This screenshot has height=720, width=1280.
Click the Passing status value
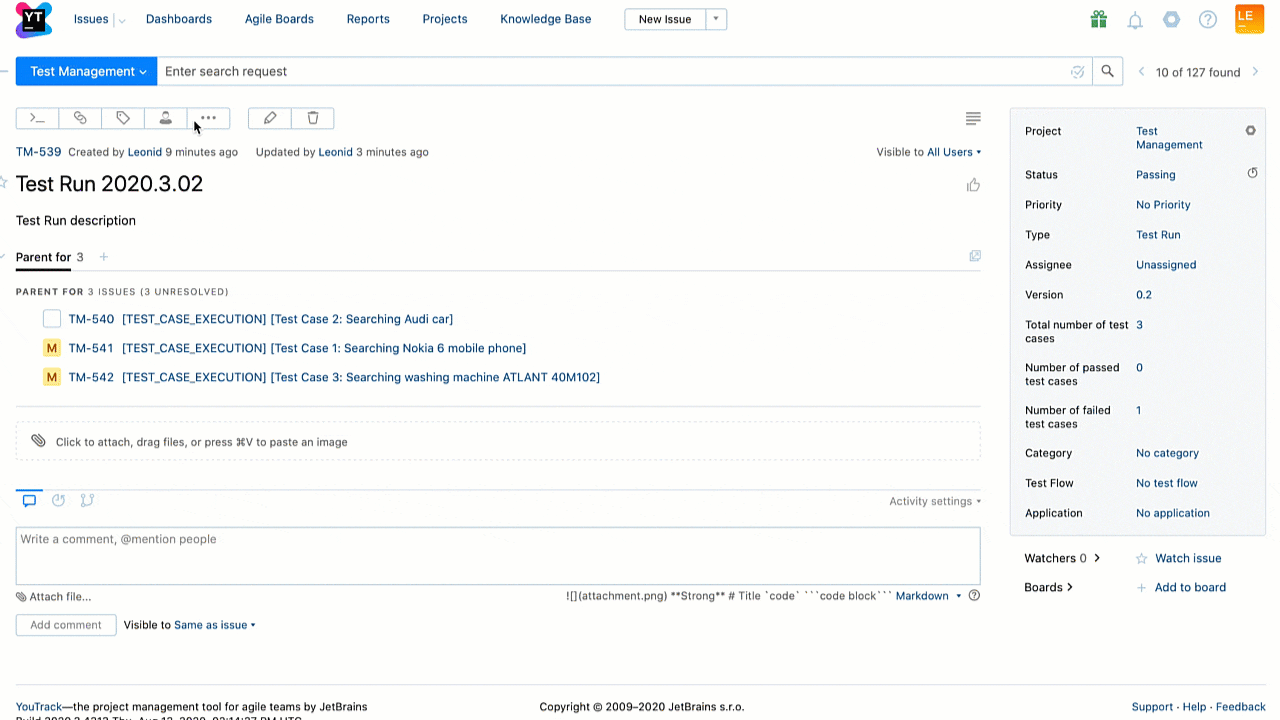pos(1156,174)
